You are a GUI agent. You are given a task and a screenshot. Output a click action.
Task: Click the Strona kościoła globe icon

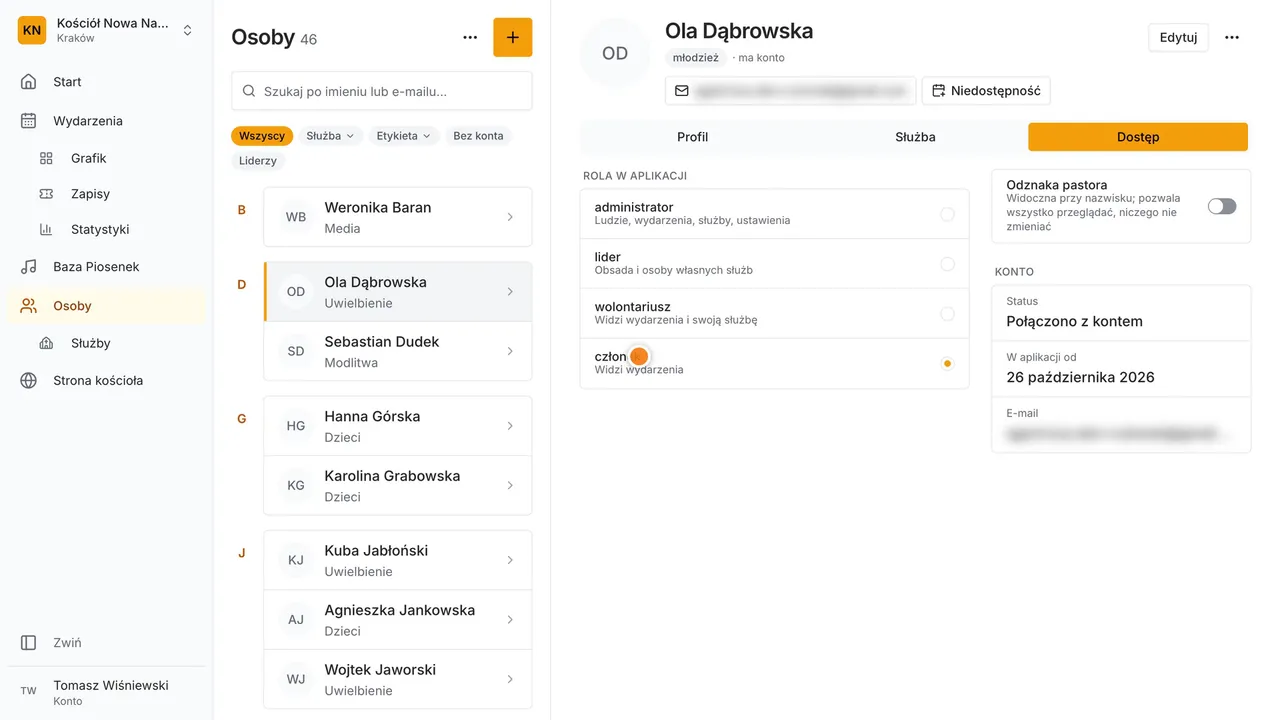(x=29, y=381)
